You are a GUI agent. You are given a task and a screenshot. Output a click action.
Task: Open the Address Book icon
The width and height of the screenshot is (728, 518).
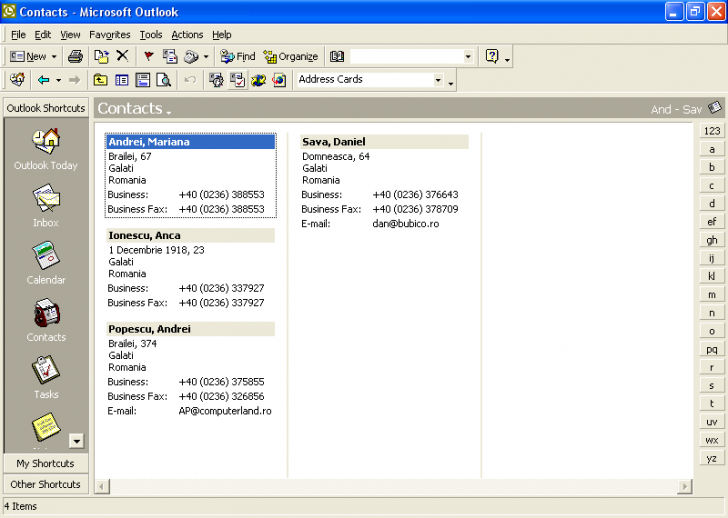(x=337, y=57)
